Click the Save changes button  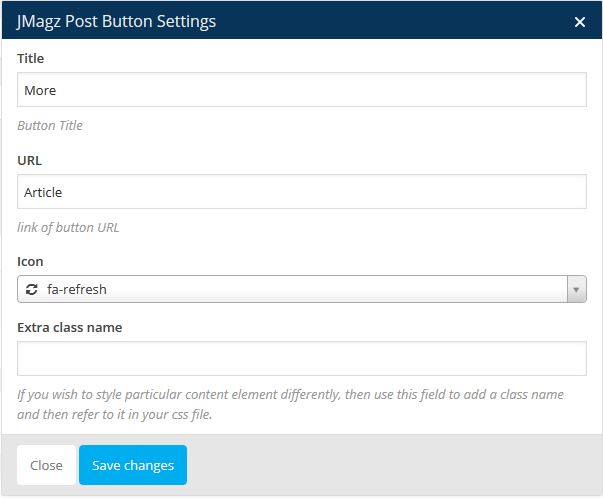[133, 465]
